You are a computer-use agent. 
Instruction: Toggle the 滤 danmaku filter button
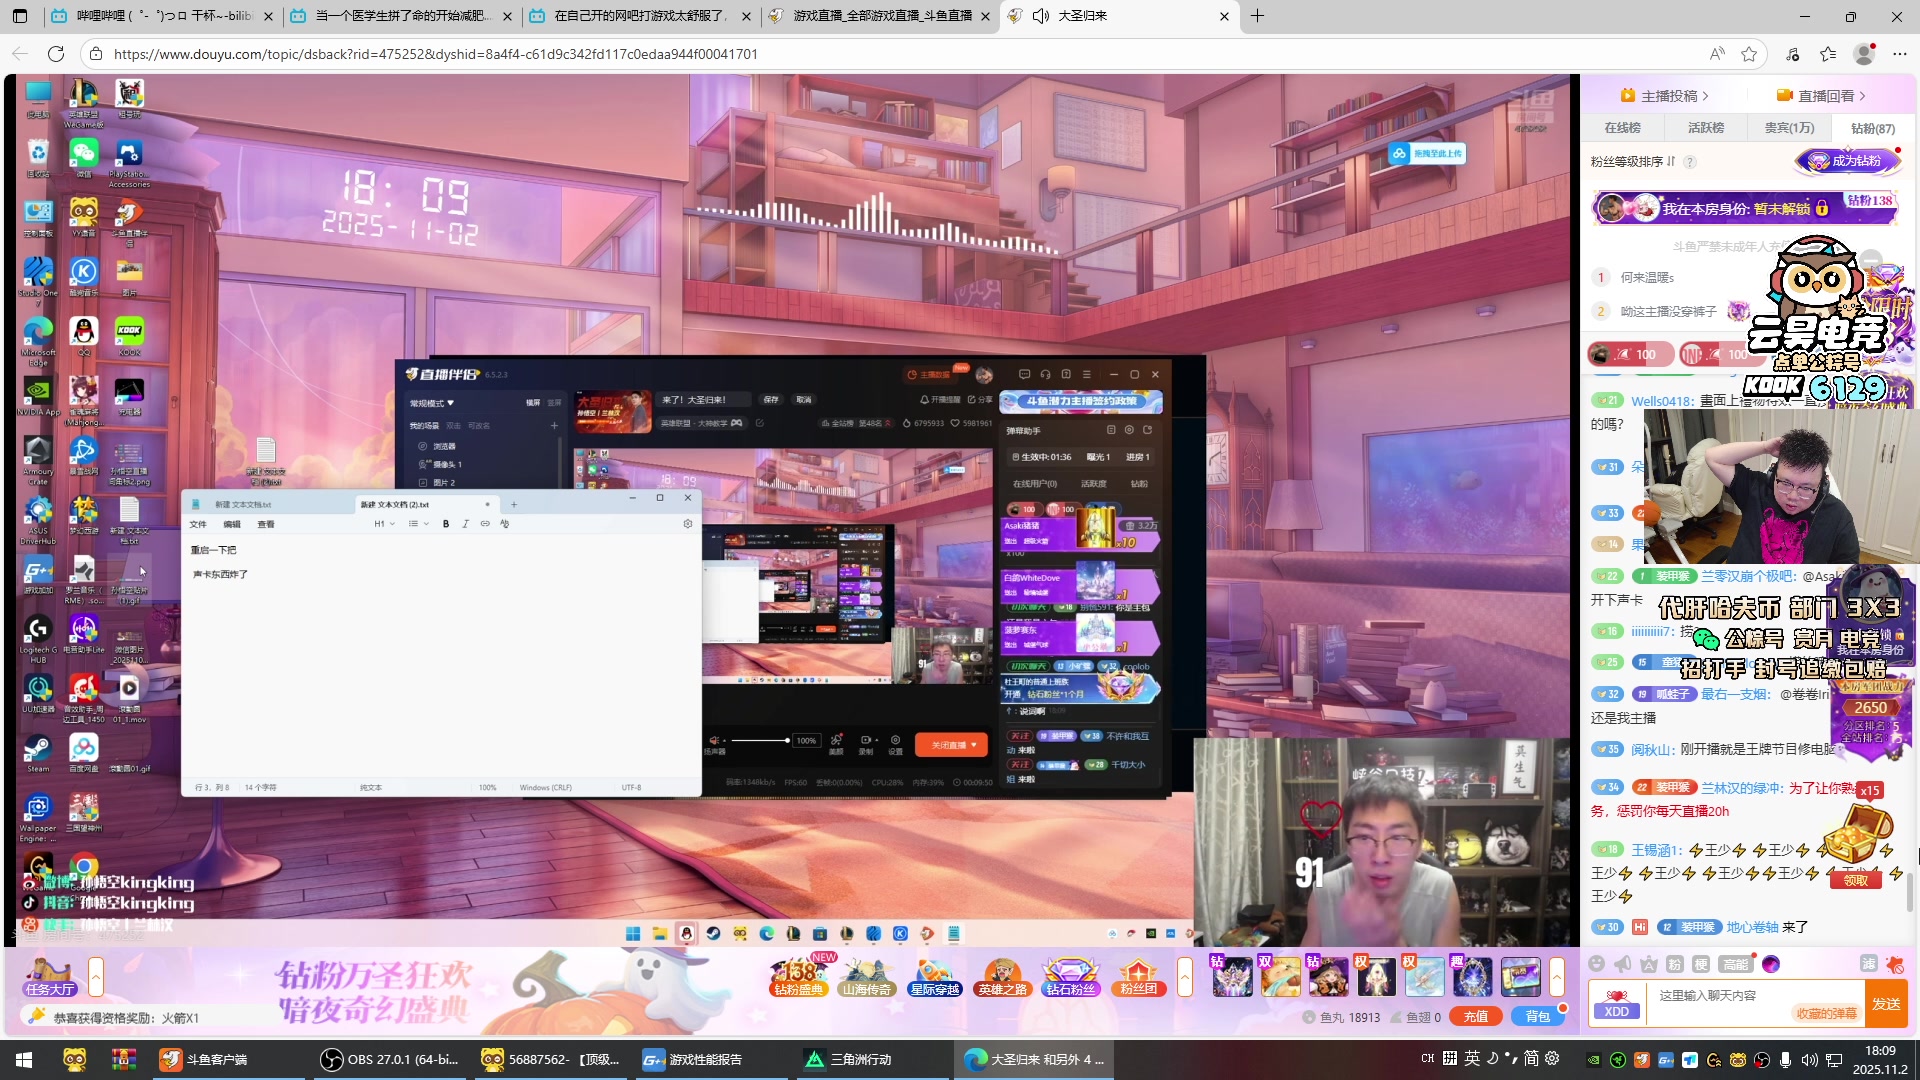[x=1868, y=964]
